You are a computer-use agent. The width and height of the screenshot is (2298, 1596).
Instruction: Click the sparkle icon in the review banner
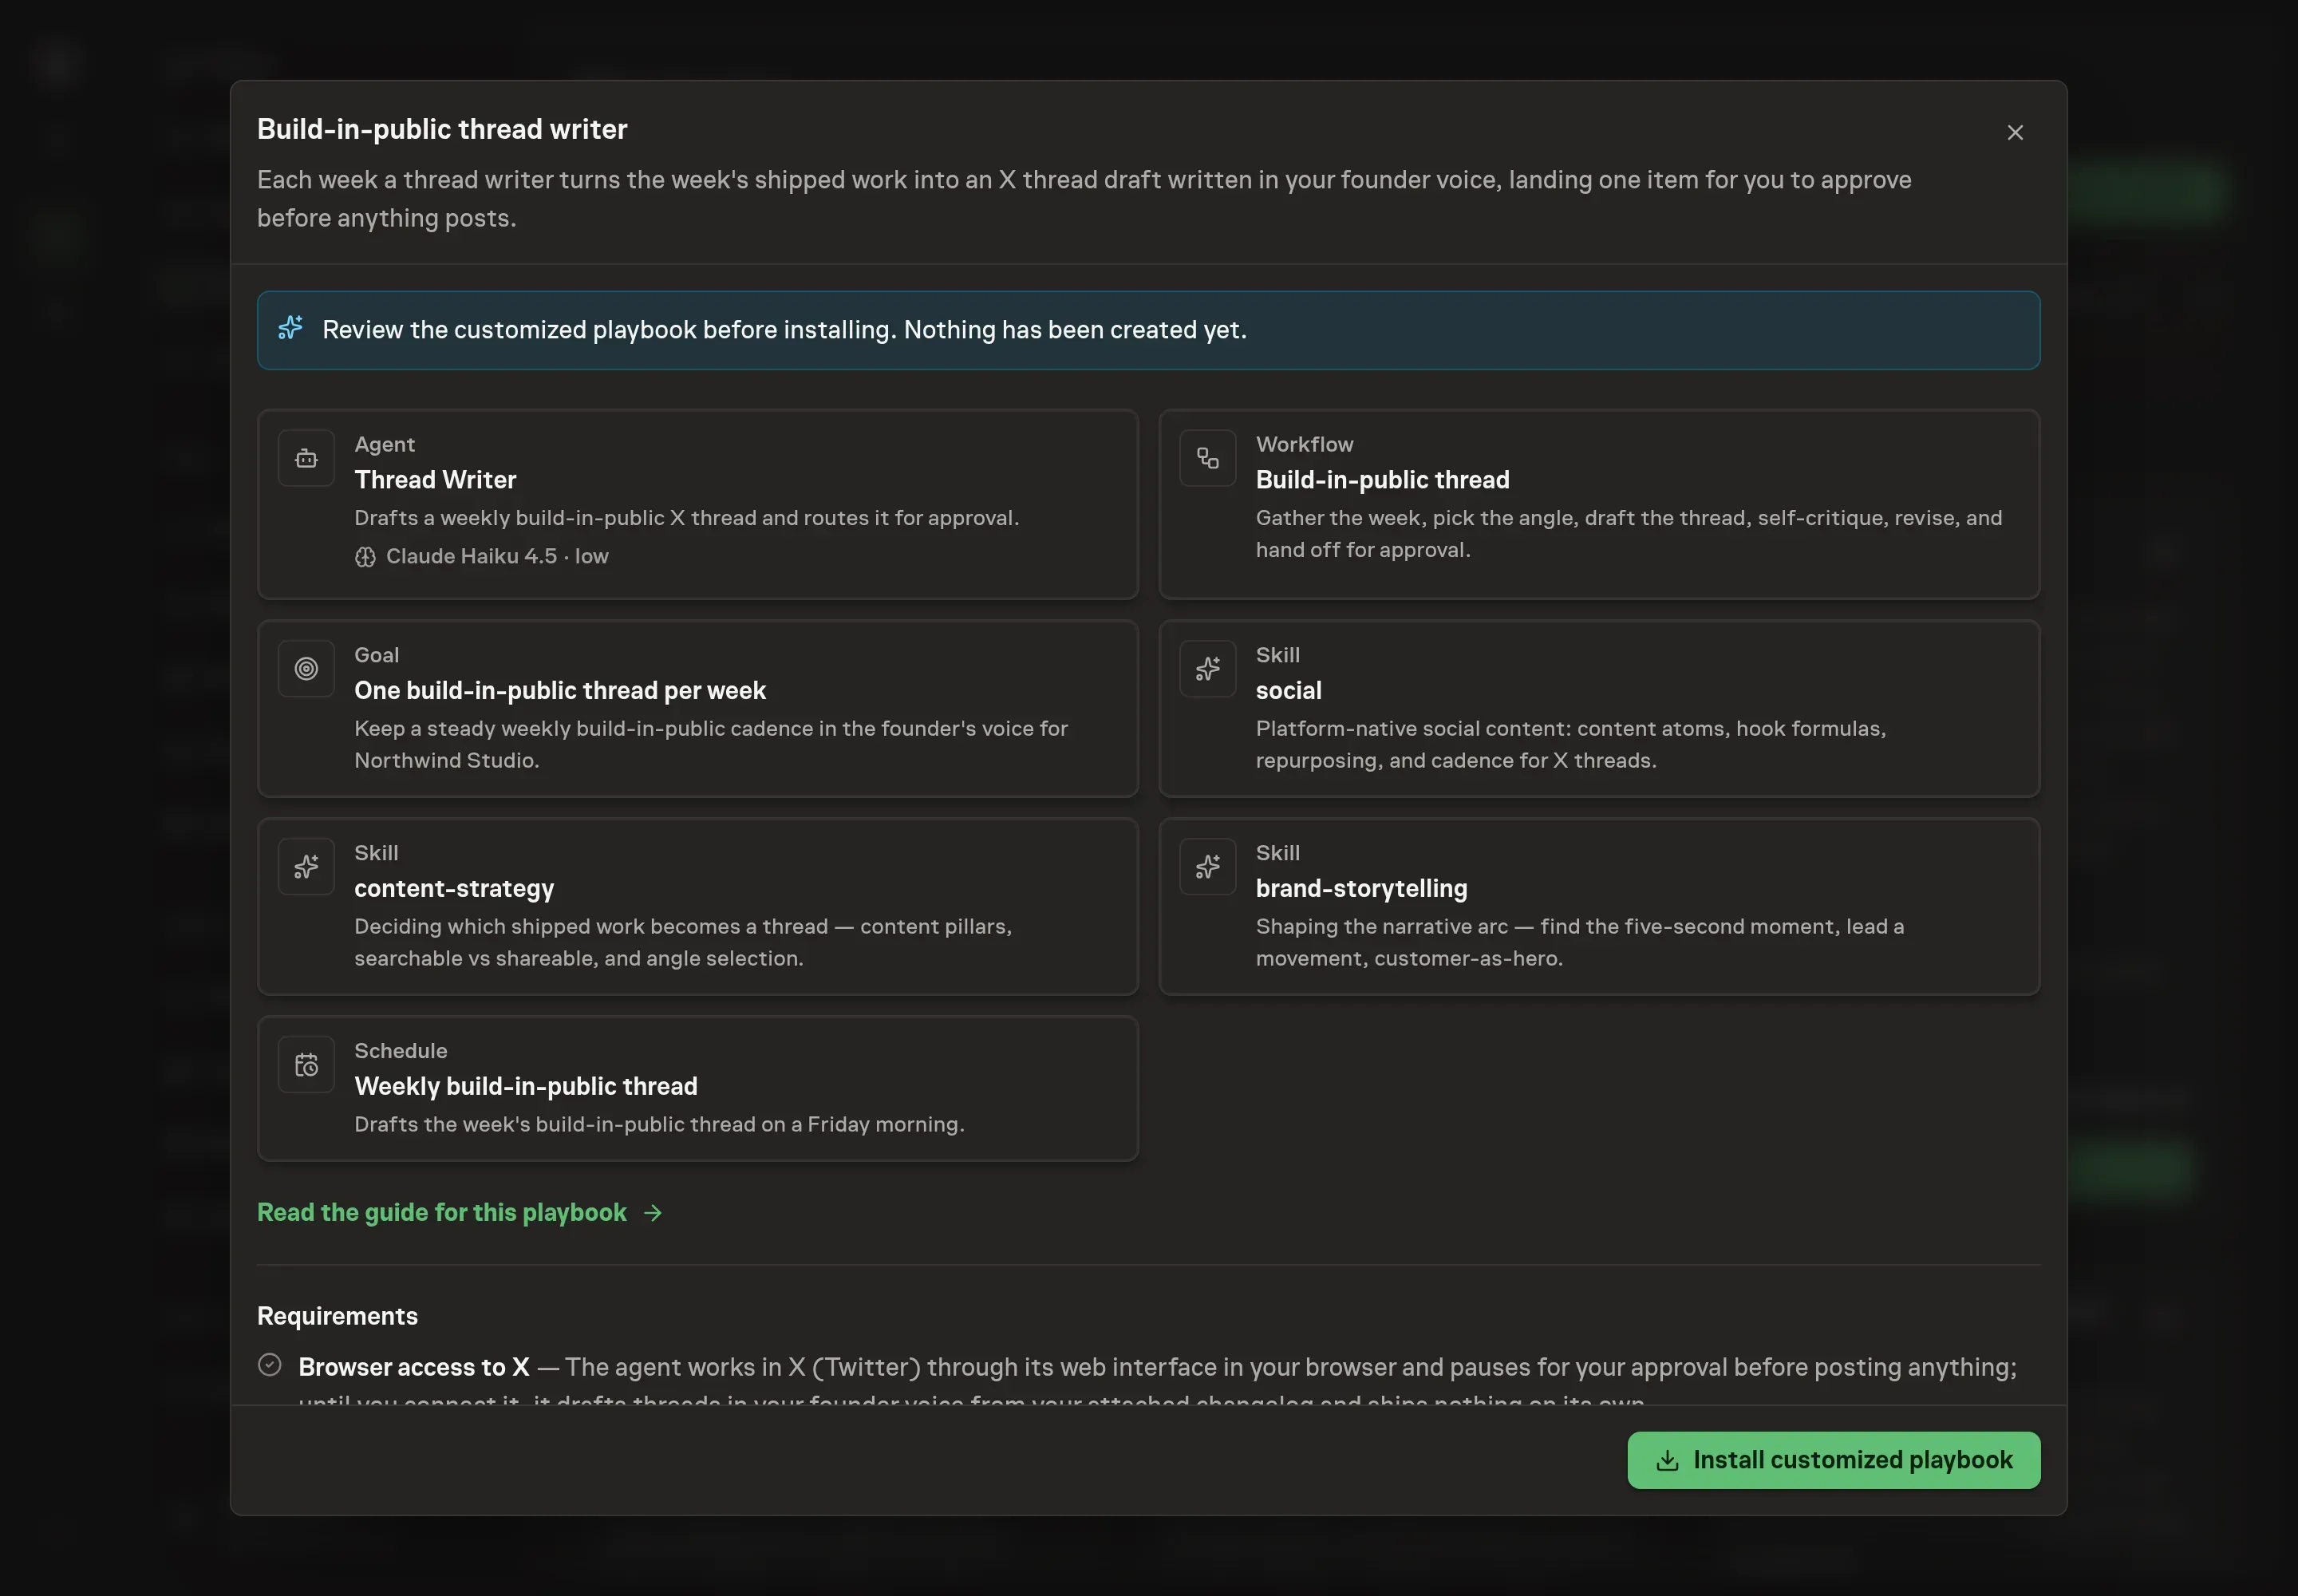point(290,328)
